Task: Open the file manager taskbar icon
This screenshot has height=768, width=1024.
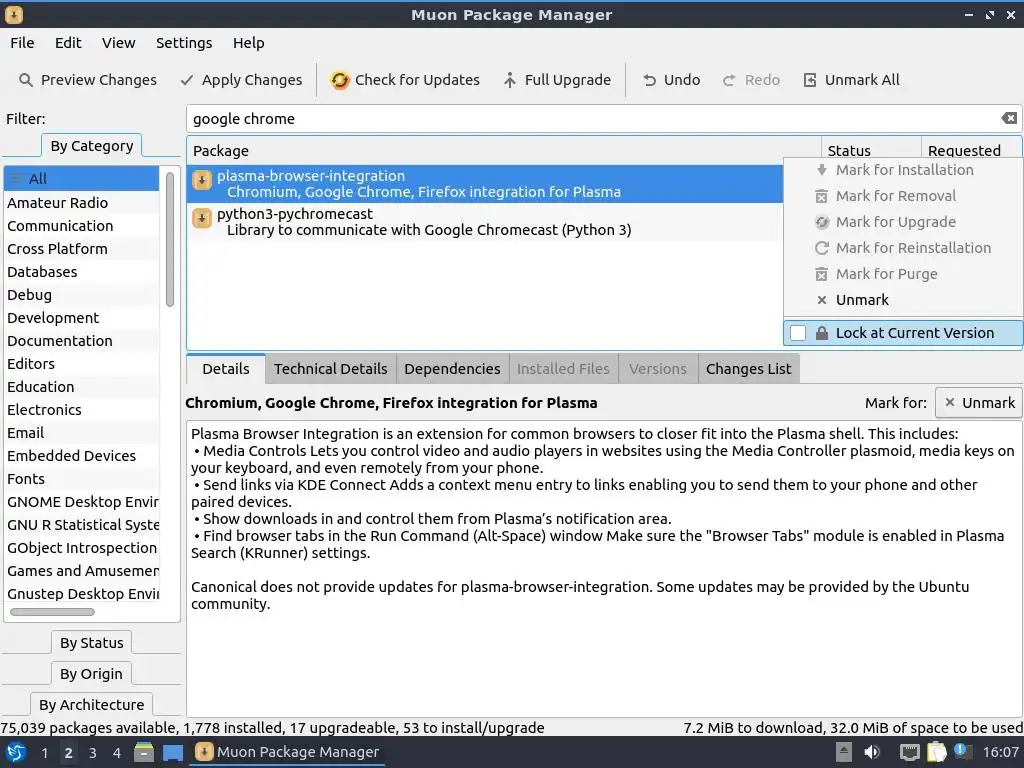Action: 144,752
